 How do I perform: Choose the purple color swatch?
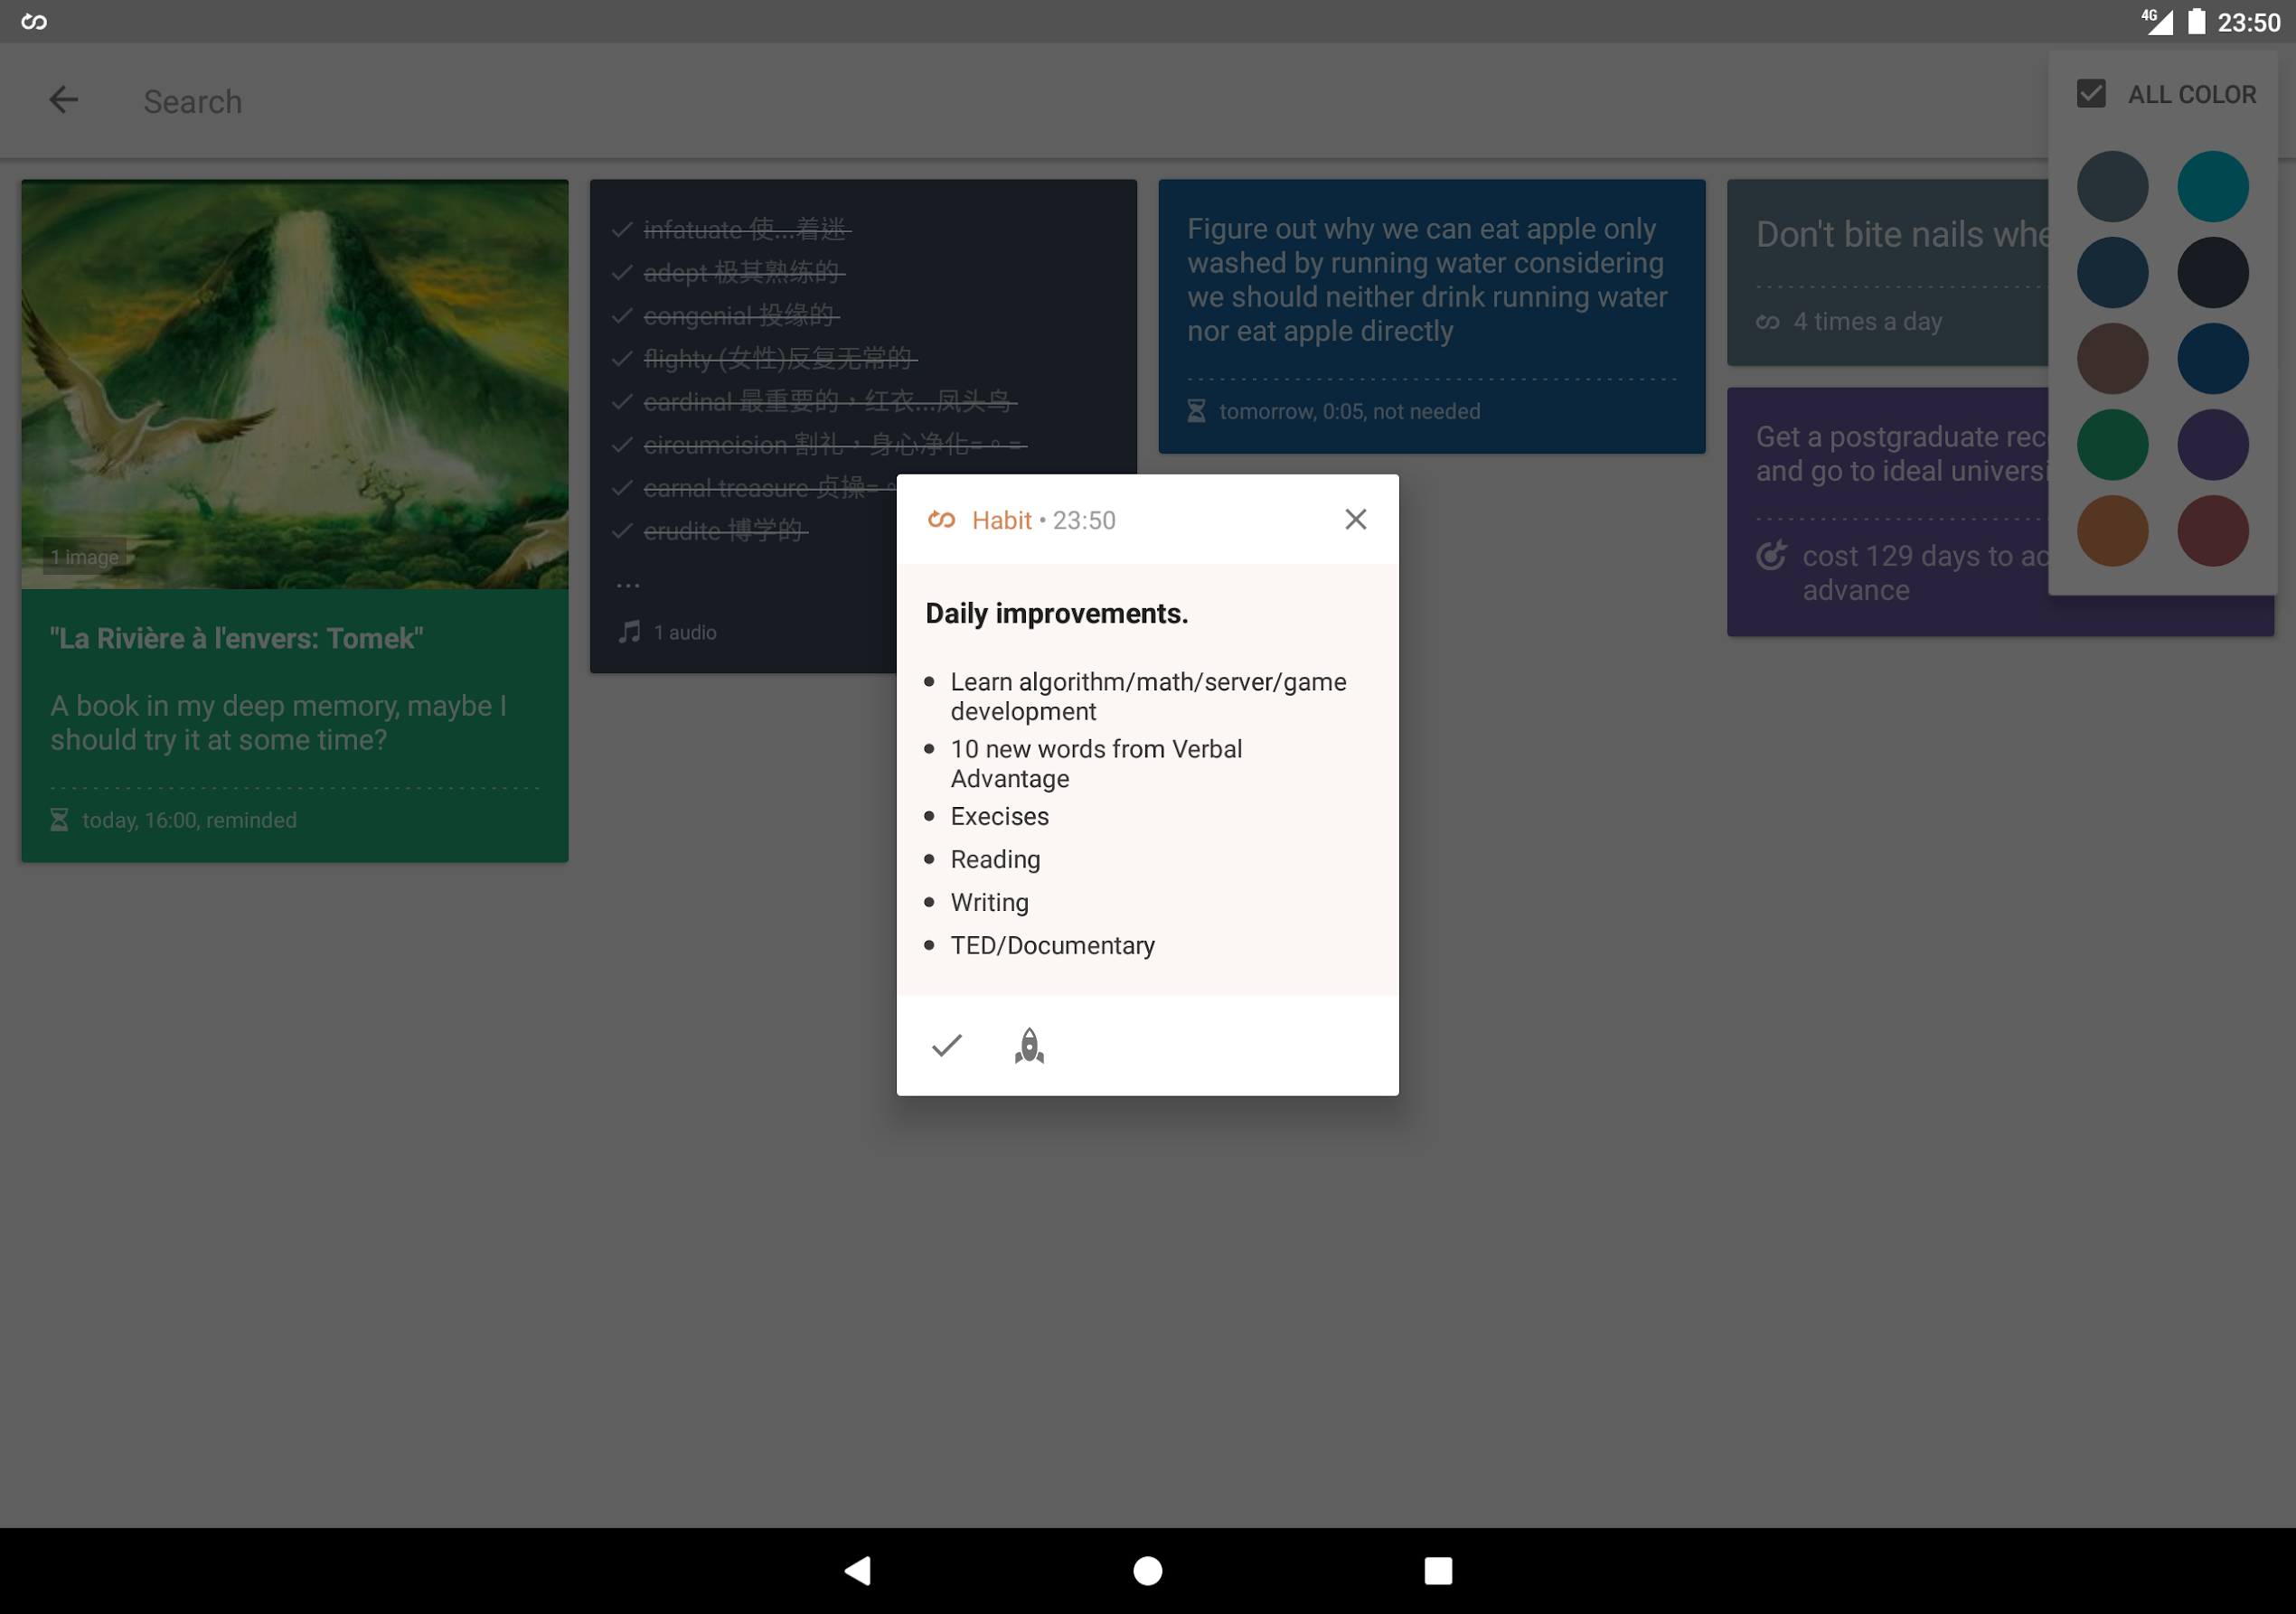click(2212, 445)
